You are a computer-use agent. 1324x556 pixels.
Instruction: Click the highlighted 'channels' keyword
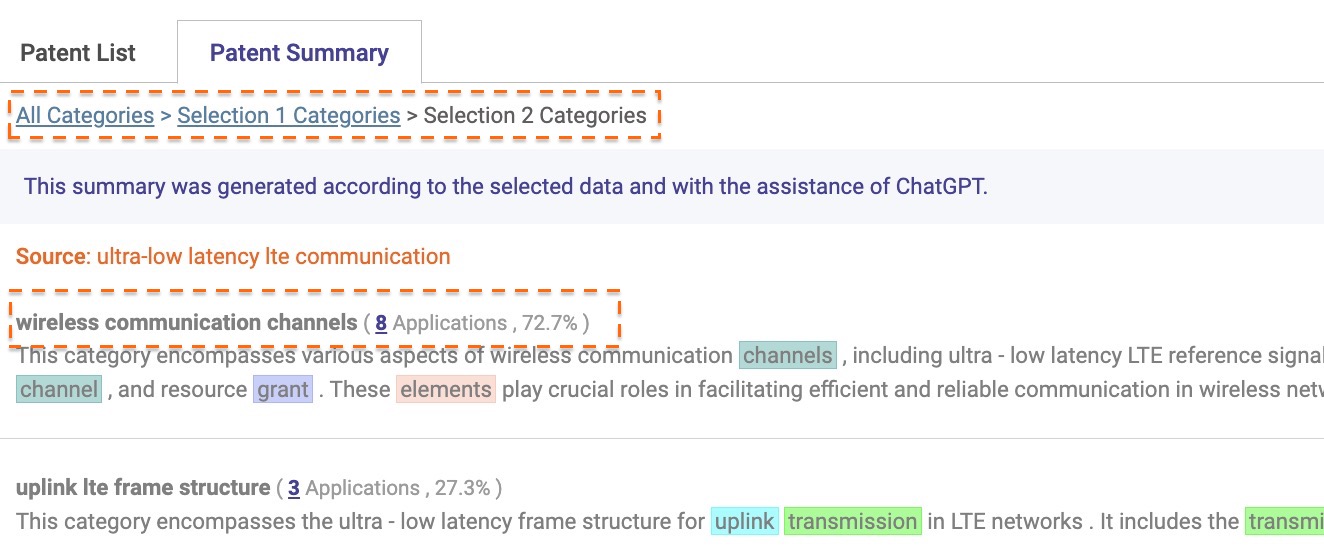click(x=788, y=356)
